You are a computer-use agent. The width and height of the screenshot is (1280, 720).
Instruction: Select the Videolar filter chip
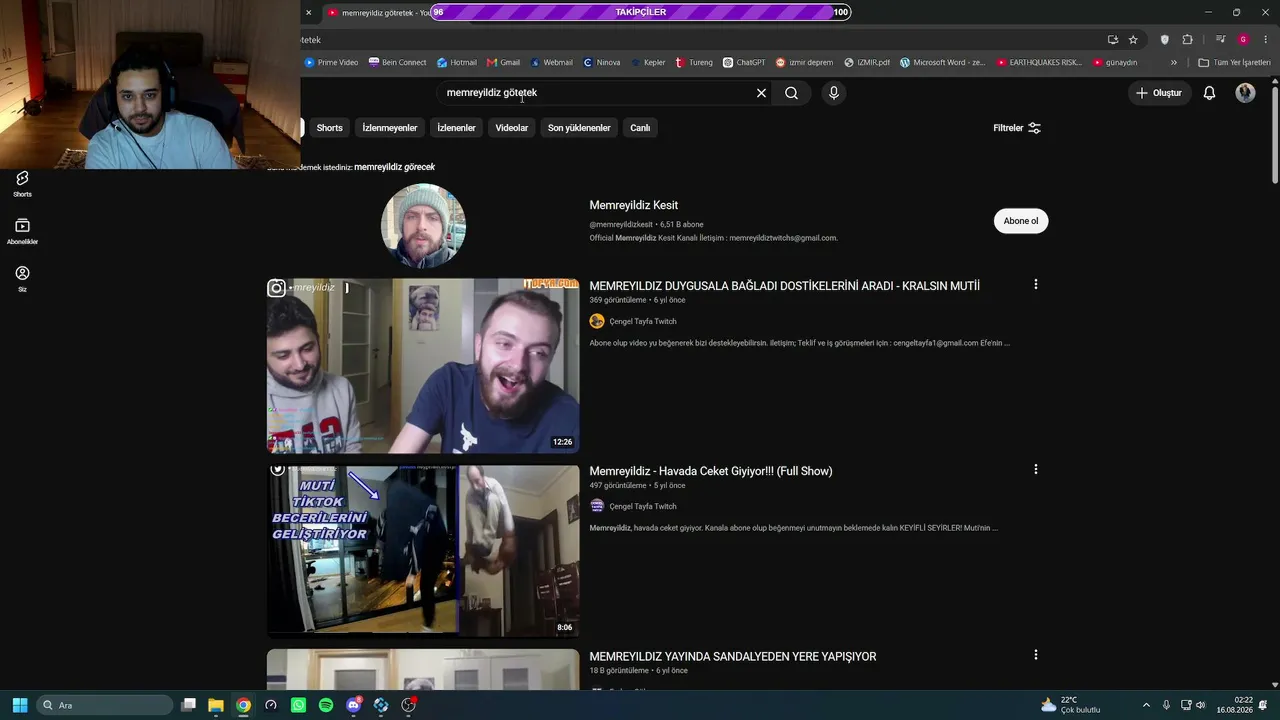click(x=512, y=128)
